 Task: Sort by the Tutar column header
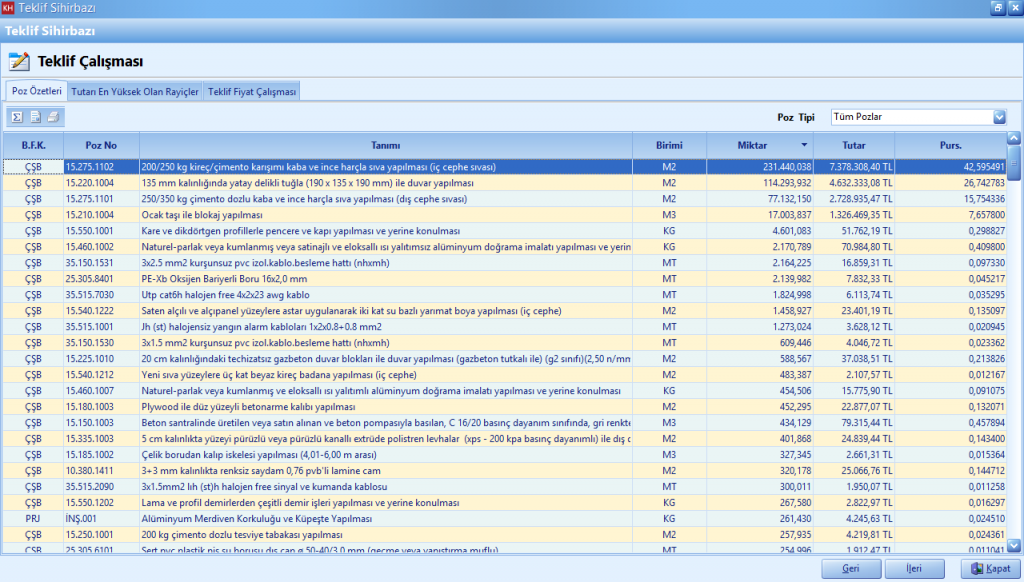pos(852,145)
